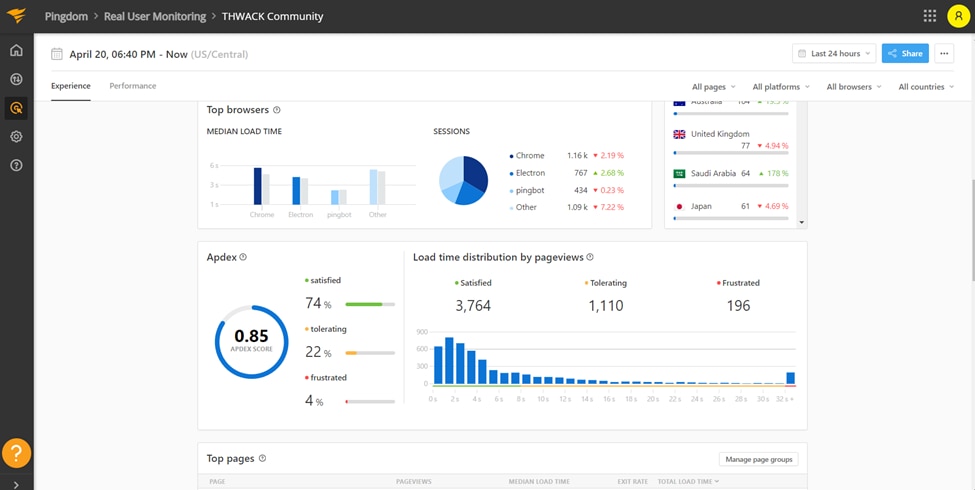Click the THWACK Community breadcrumb
Viewport: 975px width, 490px height.
pyautogui.click(x=272, y=16)
